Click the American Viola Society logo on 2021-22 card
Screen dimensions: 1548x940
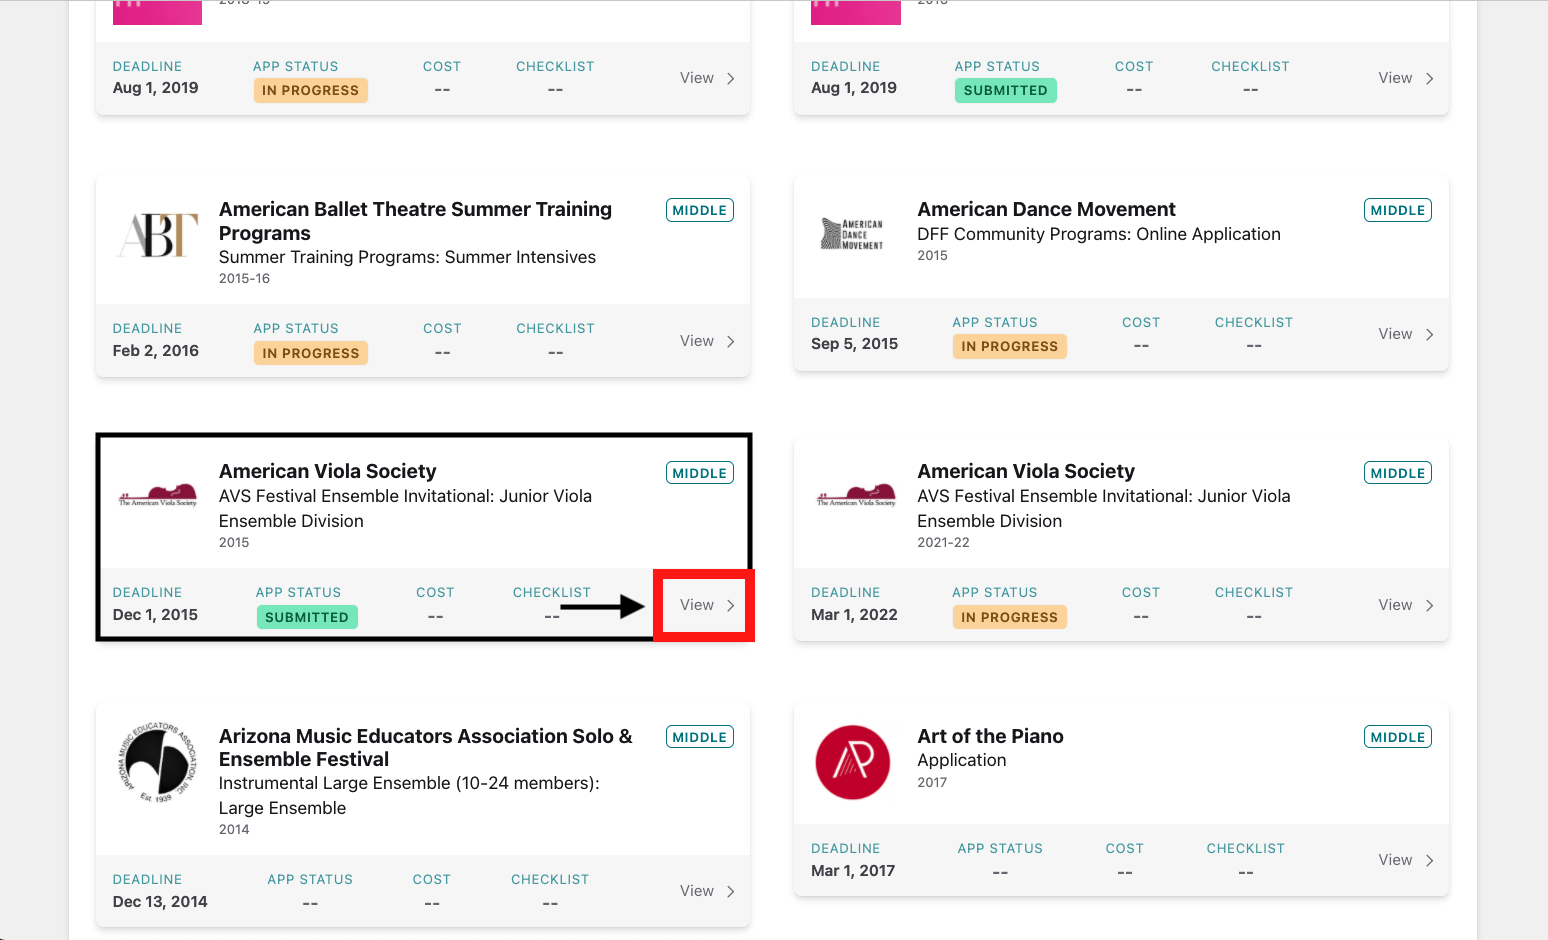[x=856, y=495]
